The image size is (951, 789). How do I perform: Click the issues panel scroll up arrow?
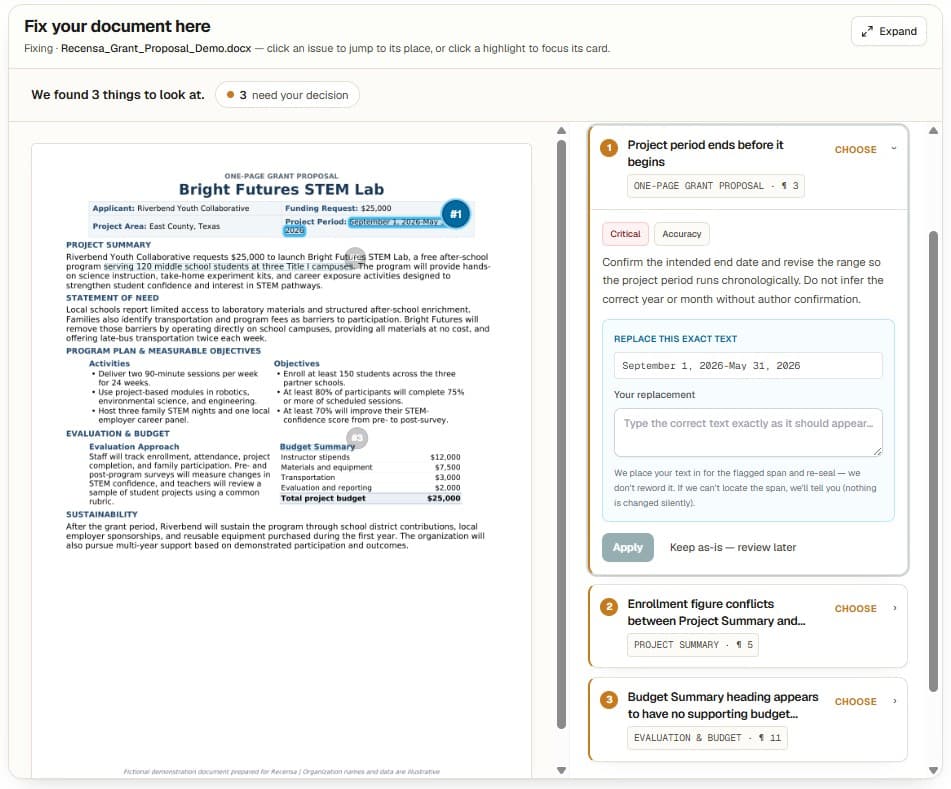coord(933,130)
